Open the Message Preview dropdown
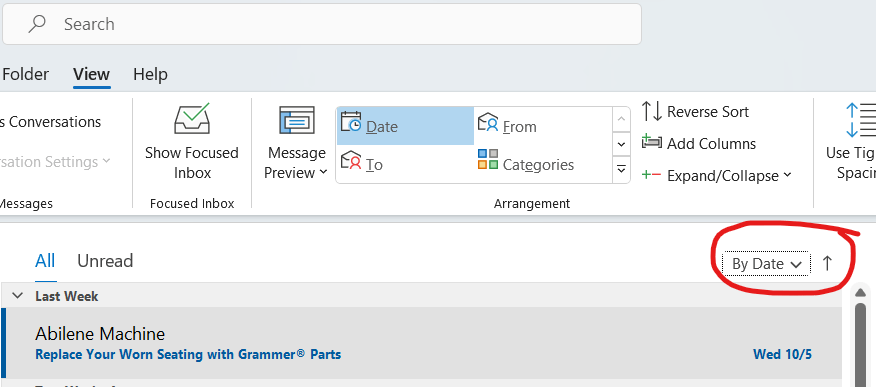The height and width of the screenshot is (387, 876). [296, 163]
